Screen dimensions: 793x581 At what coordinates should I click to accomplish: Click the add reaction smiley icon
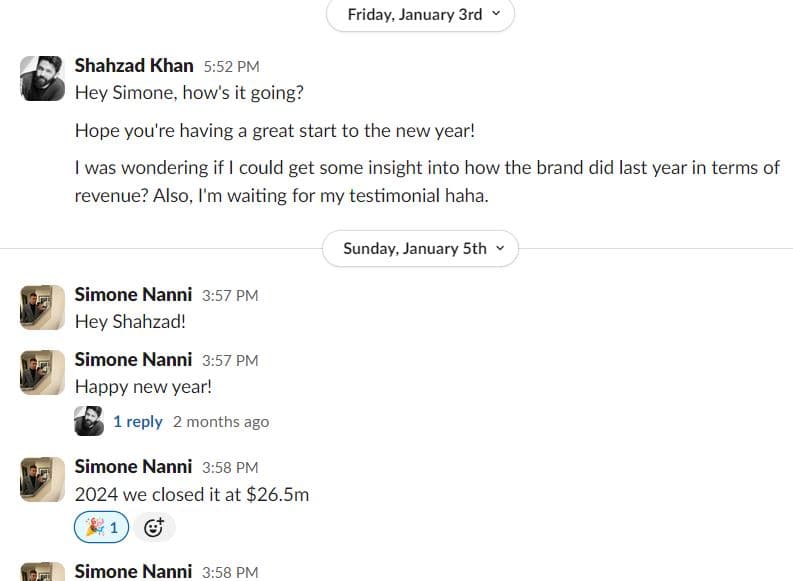point(154,528)
